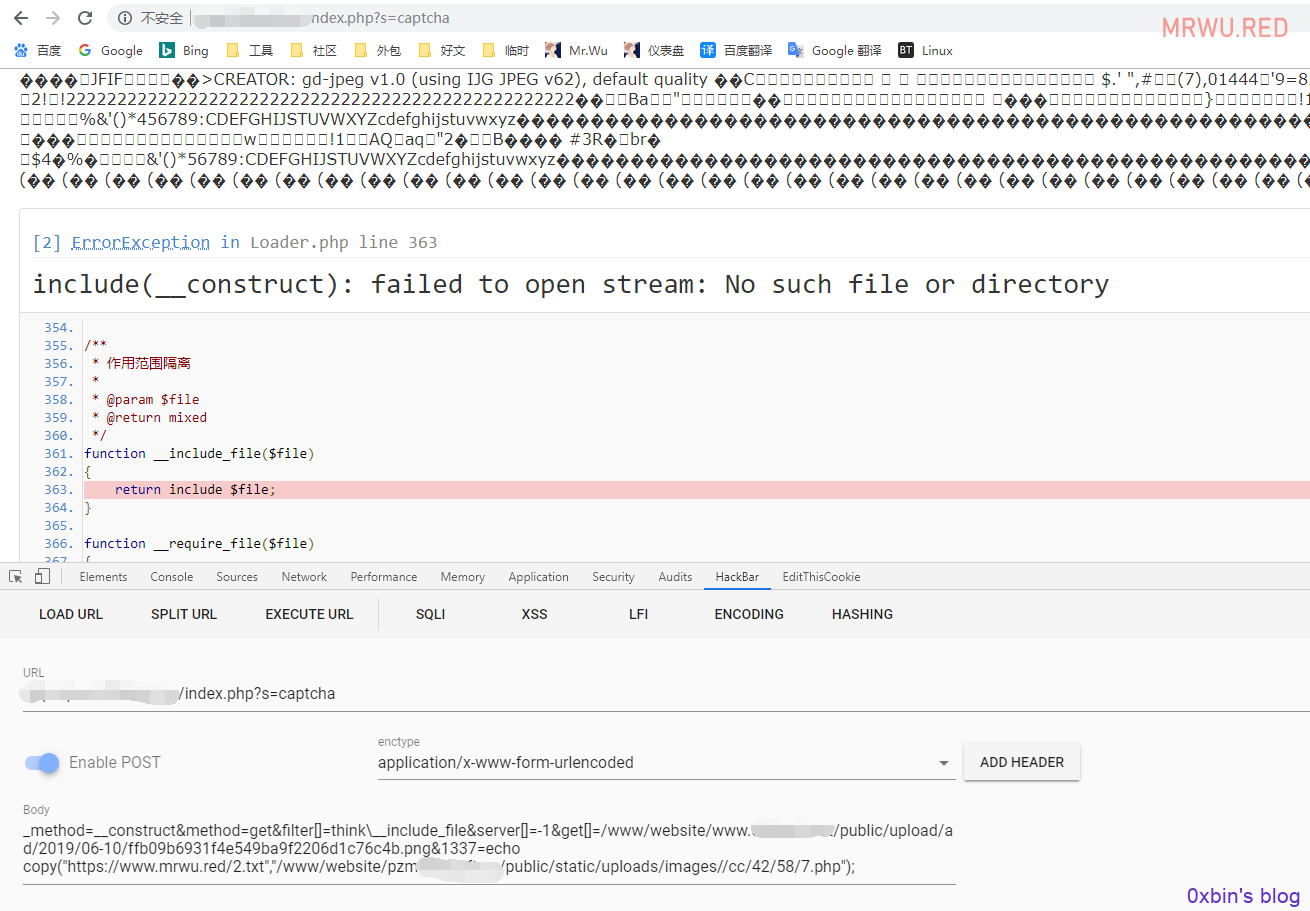Open the Google 翻译 bookmark

point(835,50)
